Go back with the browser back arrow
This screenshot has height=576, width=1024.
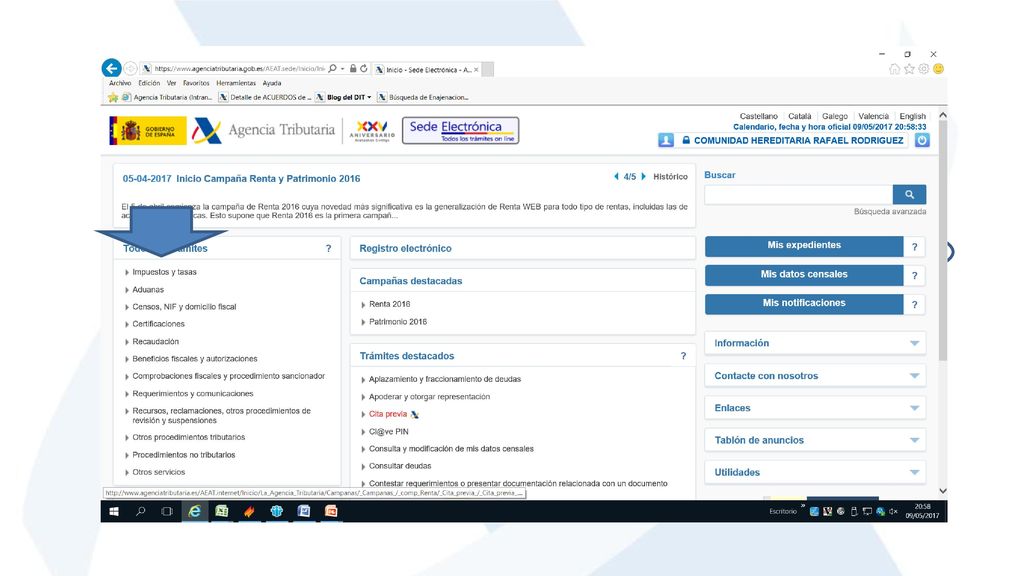coord(111,68)
